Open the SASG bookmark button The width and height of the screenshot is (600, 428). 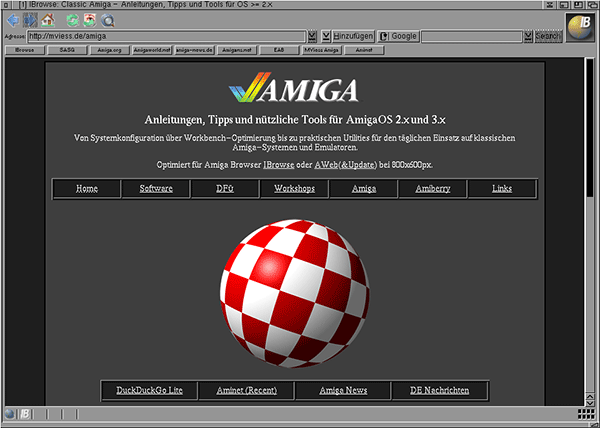click(x=67, y=50)
